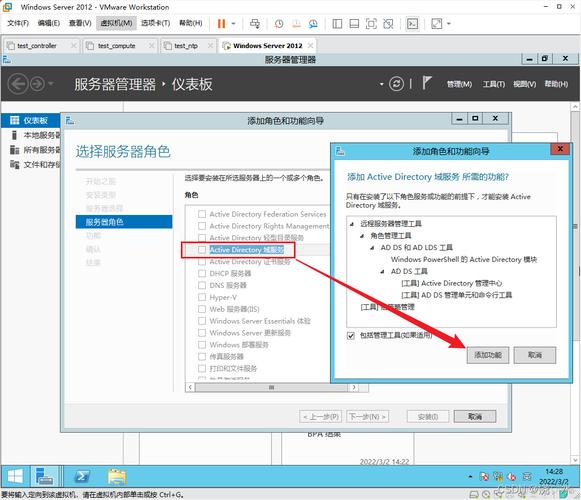
Task: Check Windows Server Essentials 体验 role
Action: pyautogui.click(x=202, y=321)
